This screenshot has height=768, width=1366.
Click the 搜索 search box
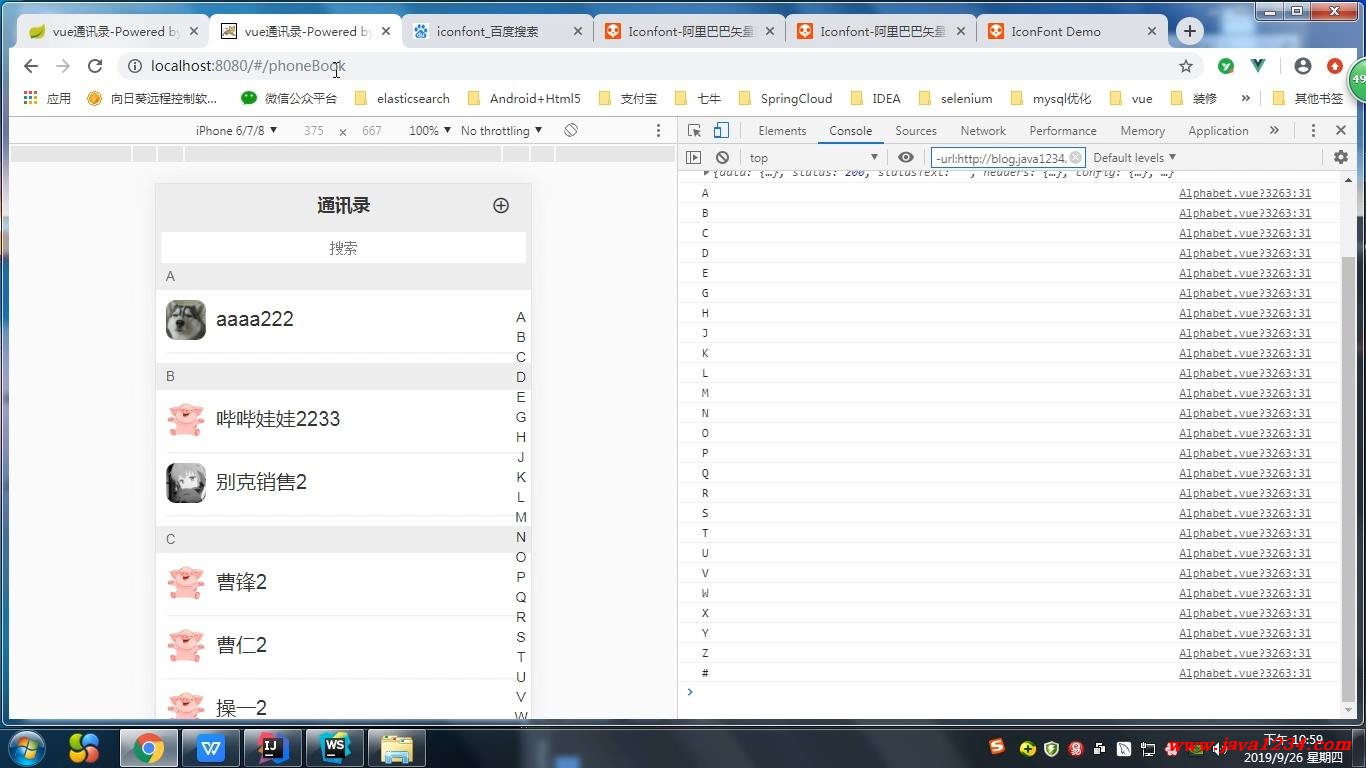pos(343,248)
